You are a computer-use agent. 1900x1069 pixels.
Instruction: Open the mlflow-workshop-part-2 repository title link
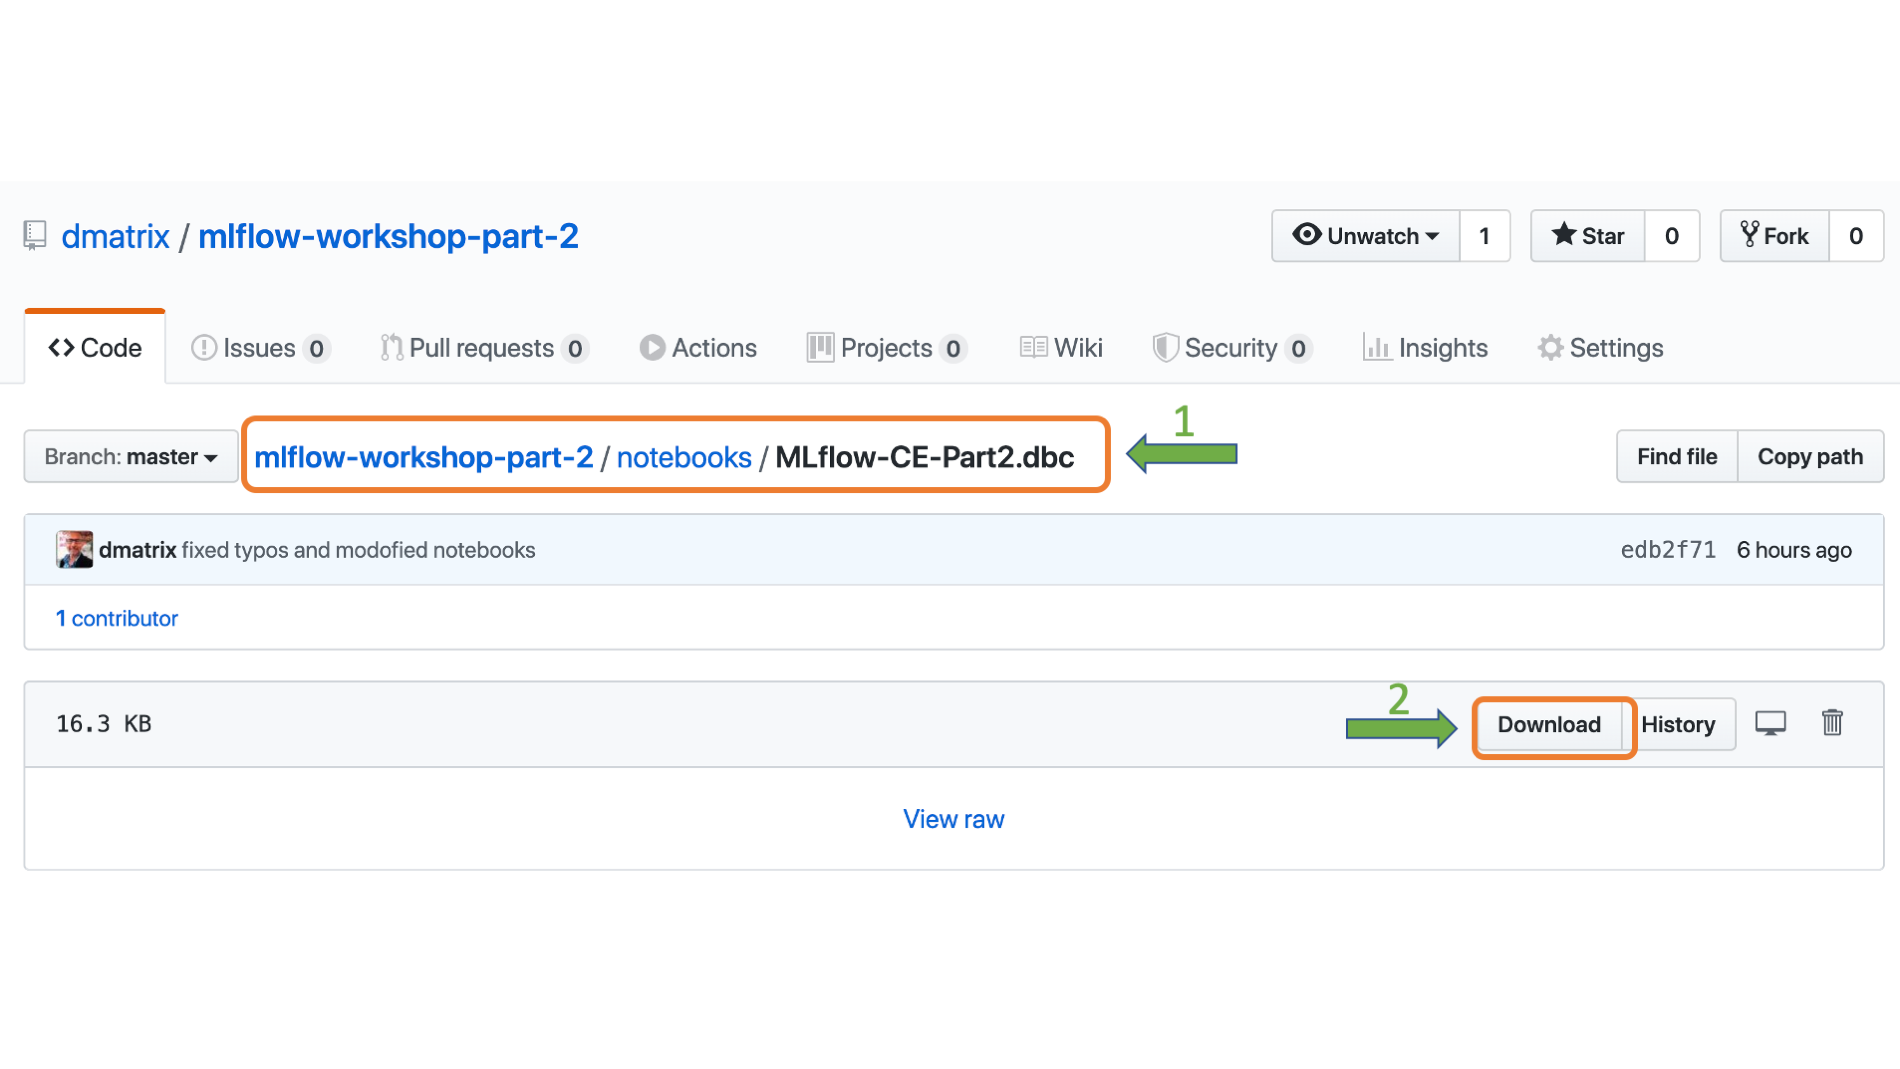coord(388,236)
